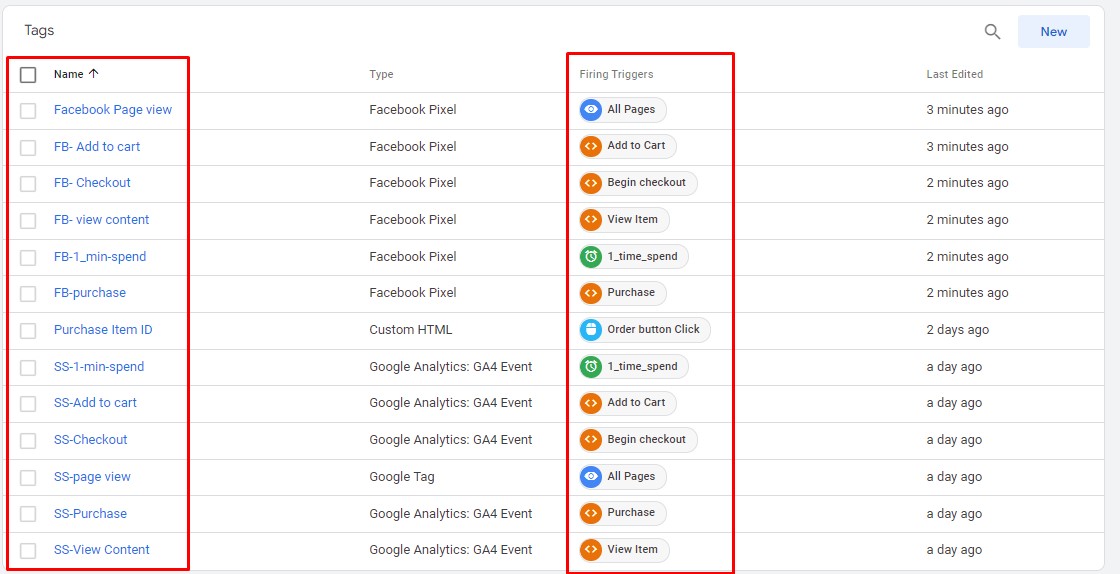Open the FB- Checkout tag link
This screenshot has height=574, width=1120.
[x=92, y=183]
